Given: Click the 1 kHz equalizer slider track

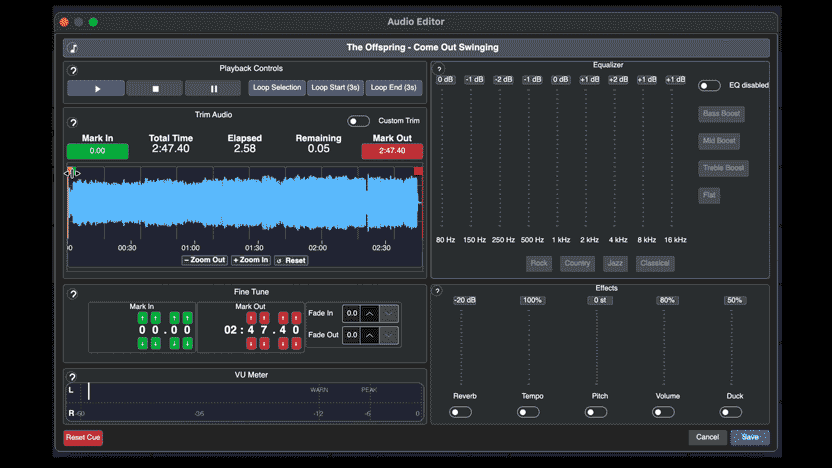Looking at the screenshot, I should (x=557, y=158).
